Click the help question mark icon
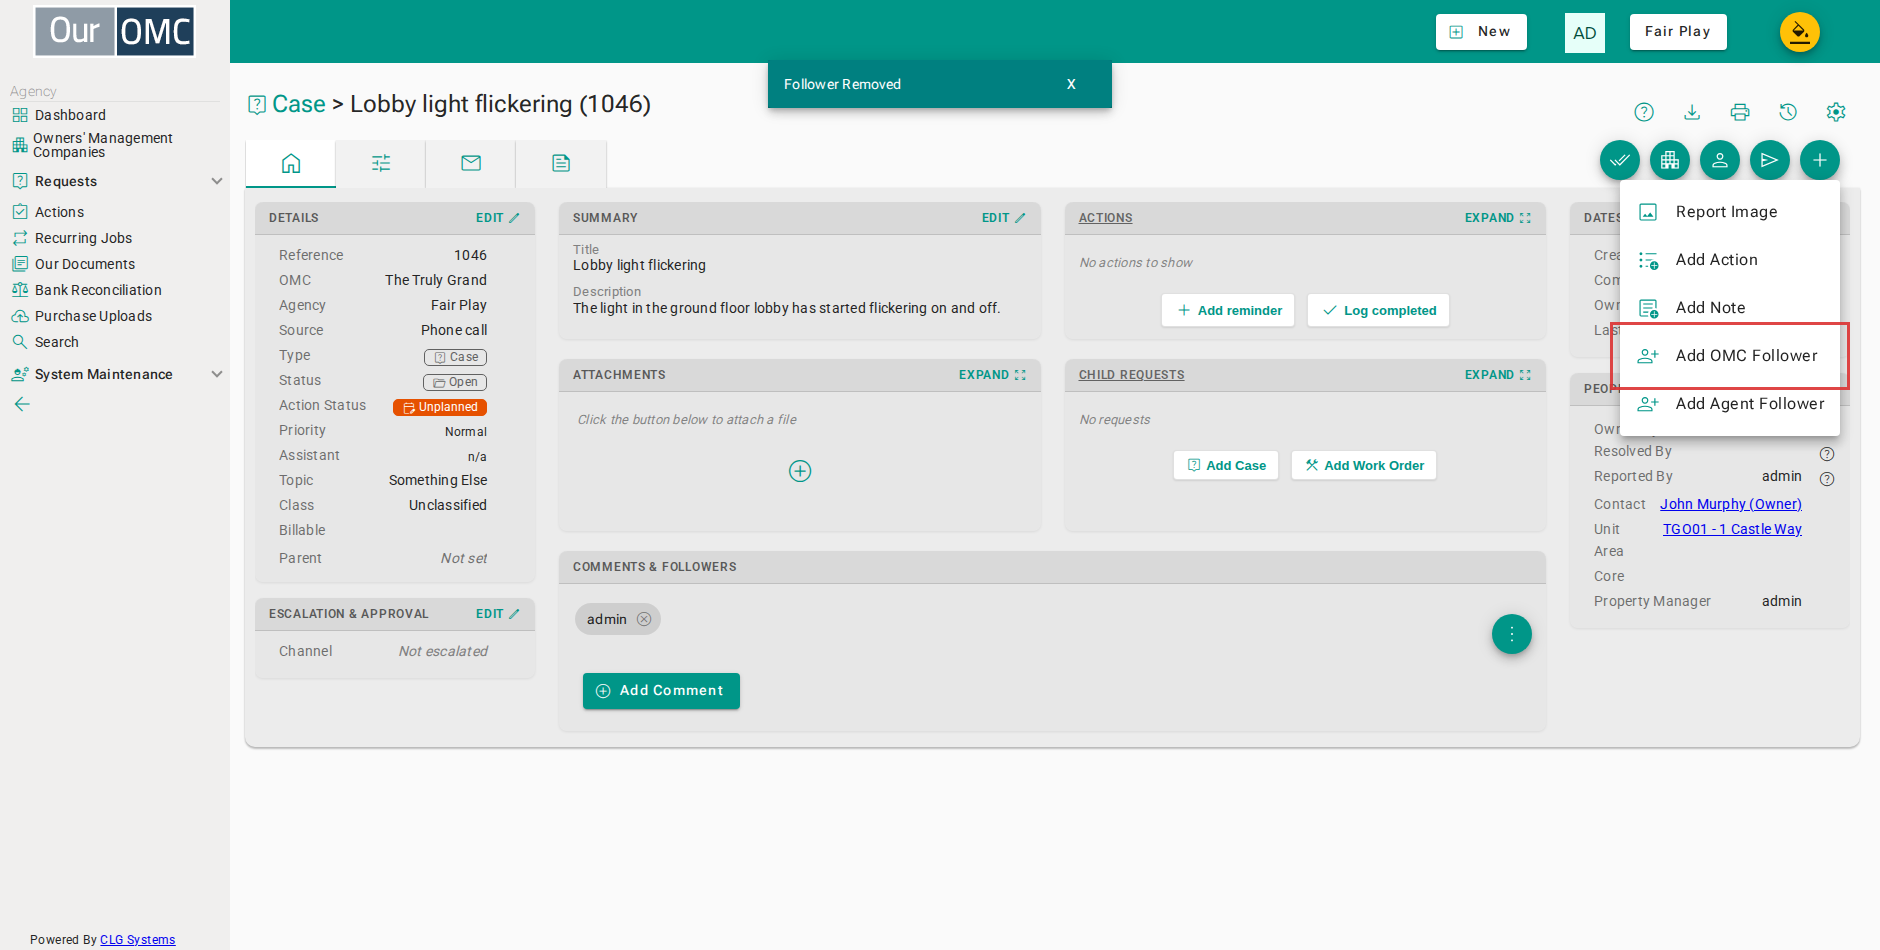1880x950 pixels. [x=1644, y=112]
